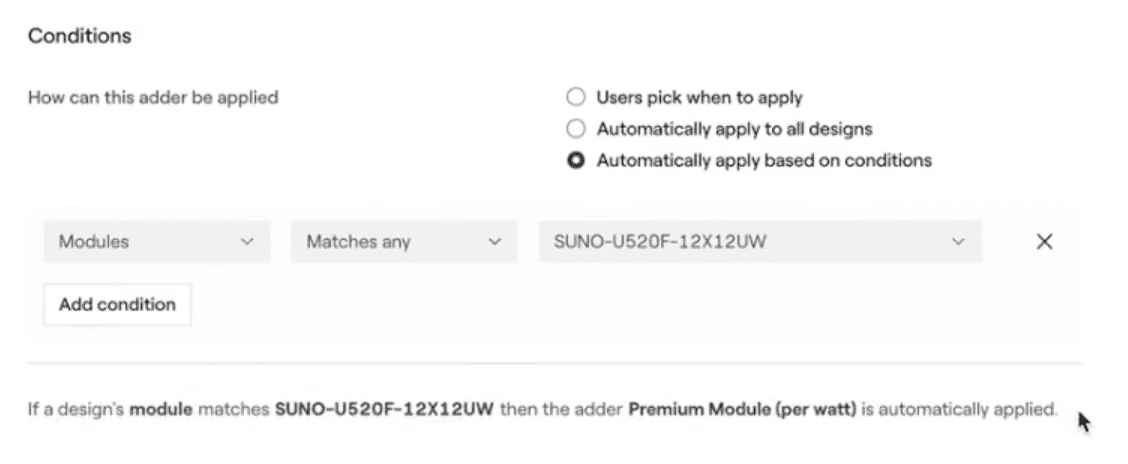Click the chevron arrow beside Matches any
The height and width of the screenshot is (464, 1128).
[x=494, y=242]
